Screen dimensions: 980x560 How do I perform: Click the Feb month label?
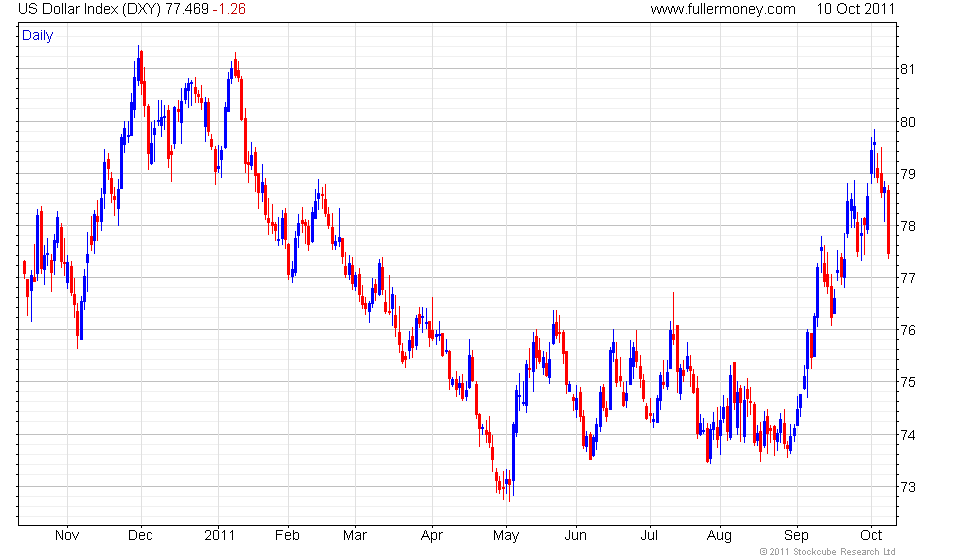(288, 536)
